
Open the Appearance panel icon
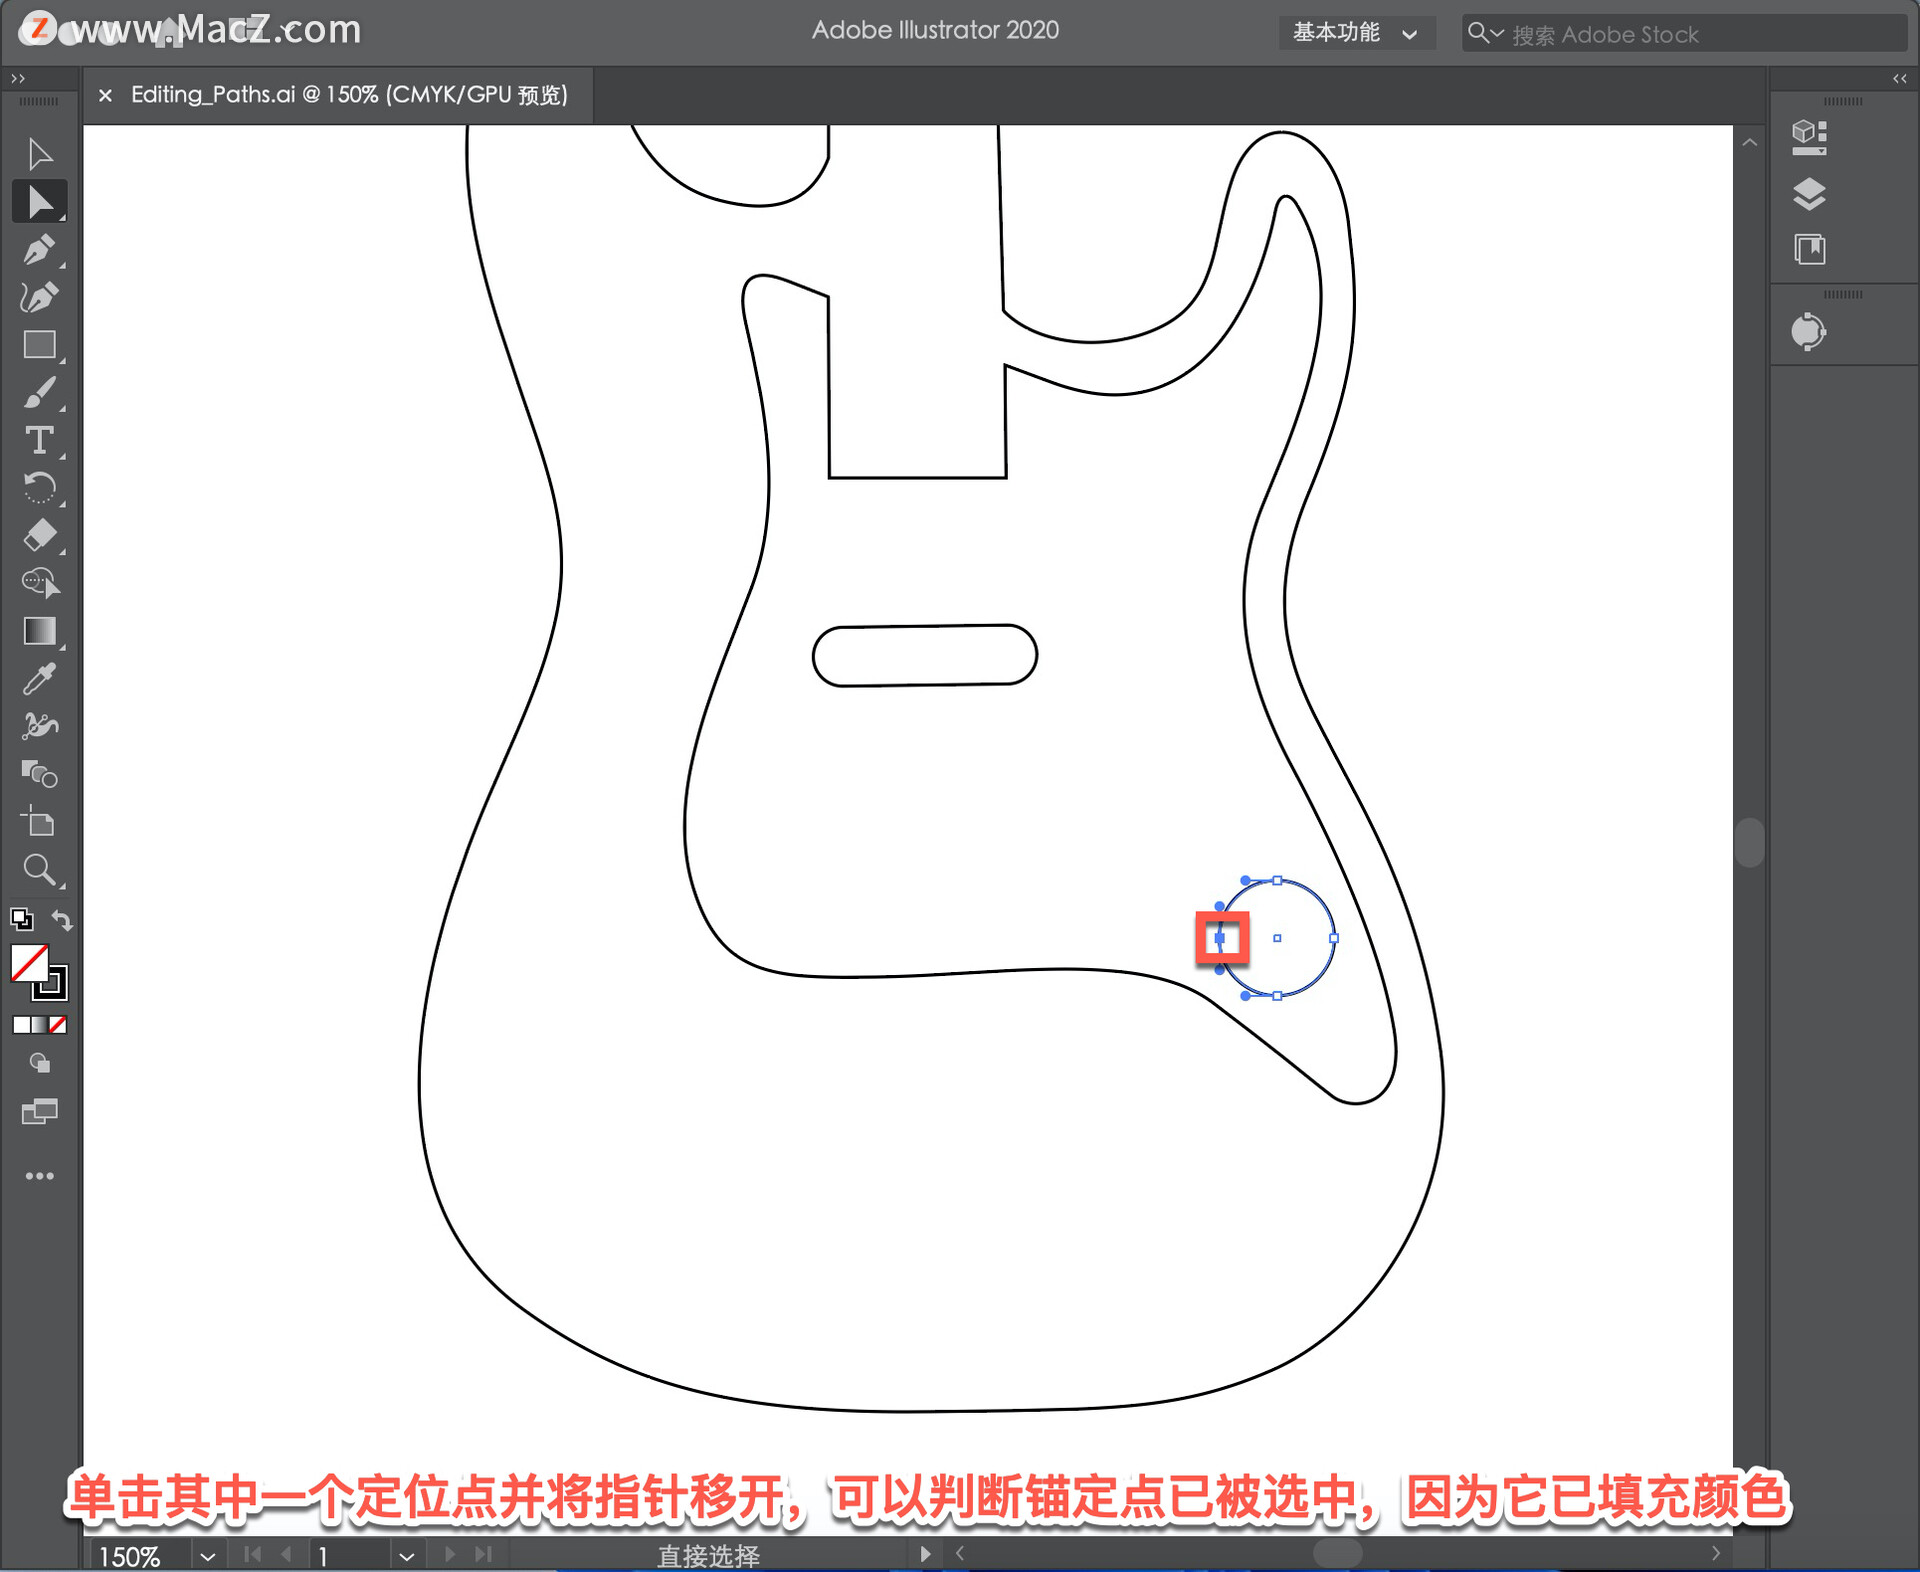pos(1808,331)
